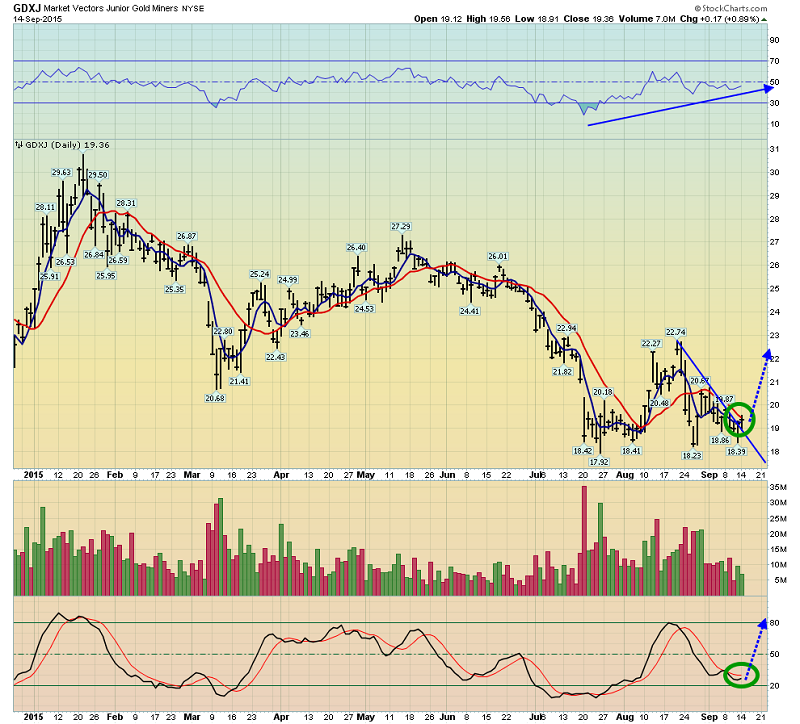Viewport: 800px width, 724px height.
Task: Click the 25.35 price label
Action: pos(174,289)
